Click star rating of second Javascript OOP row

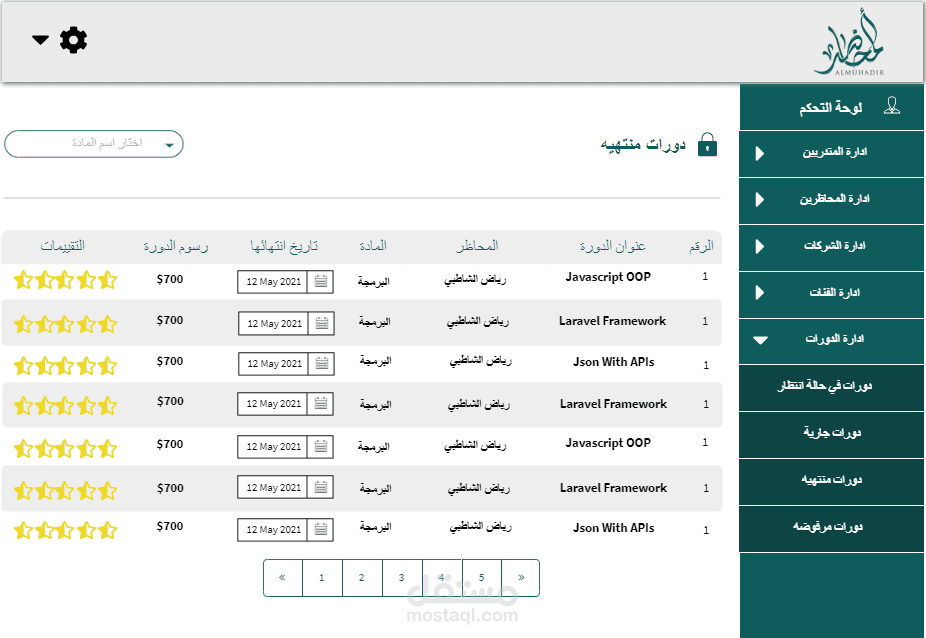[66, 449]
